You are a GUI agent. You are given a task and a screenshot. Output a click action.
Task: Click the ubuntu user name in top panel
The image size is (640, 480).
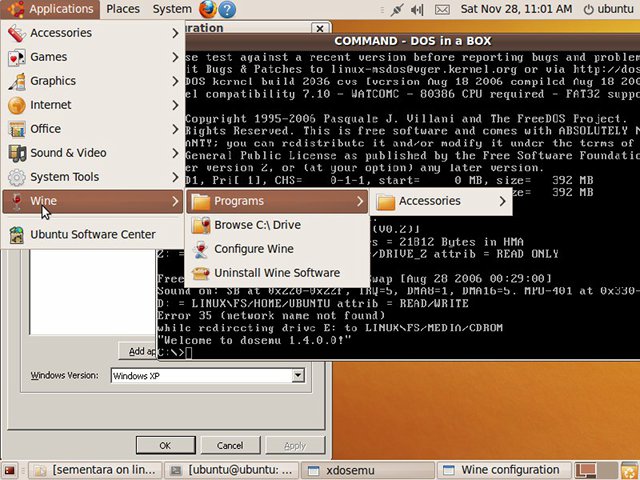tap(615, 9)
